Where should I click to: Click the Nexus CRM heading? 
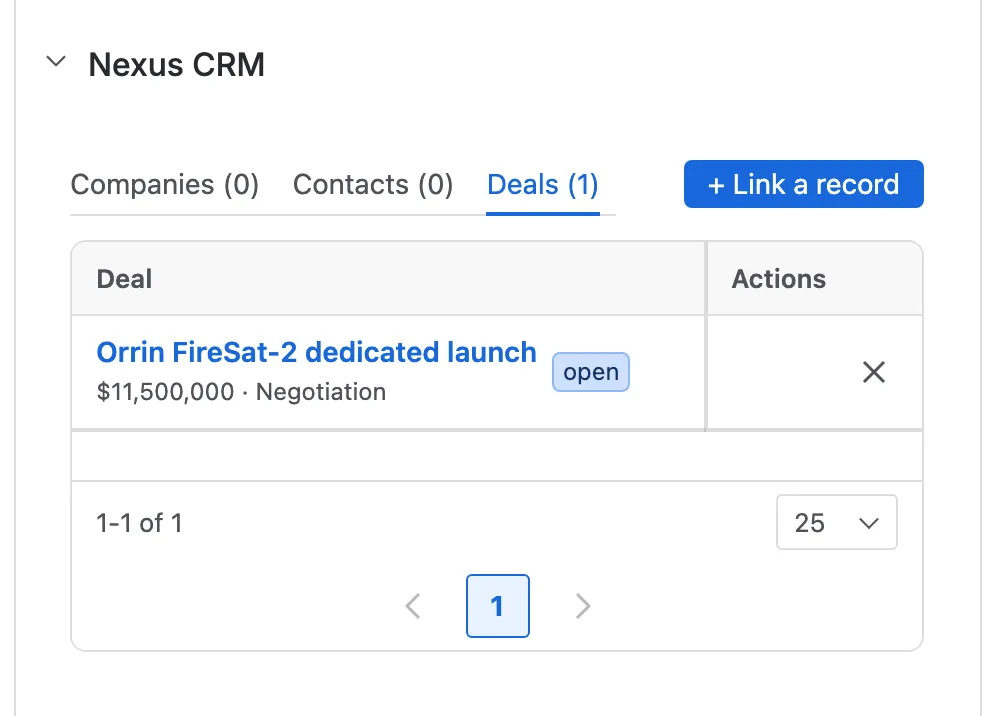pyautogui.click(x=177, y=64)
